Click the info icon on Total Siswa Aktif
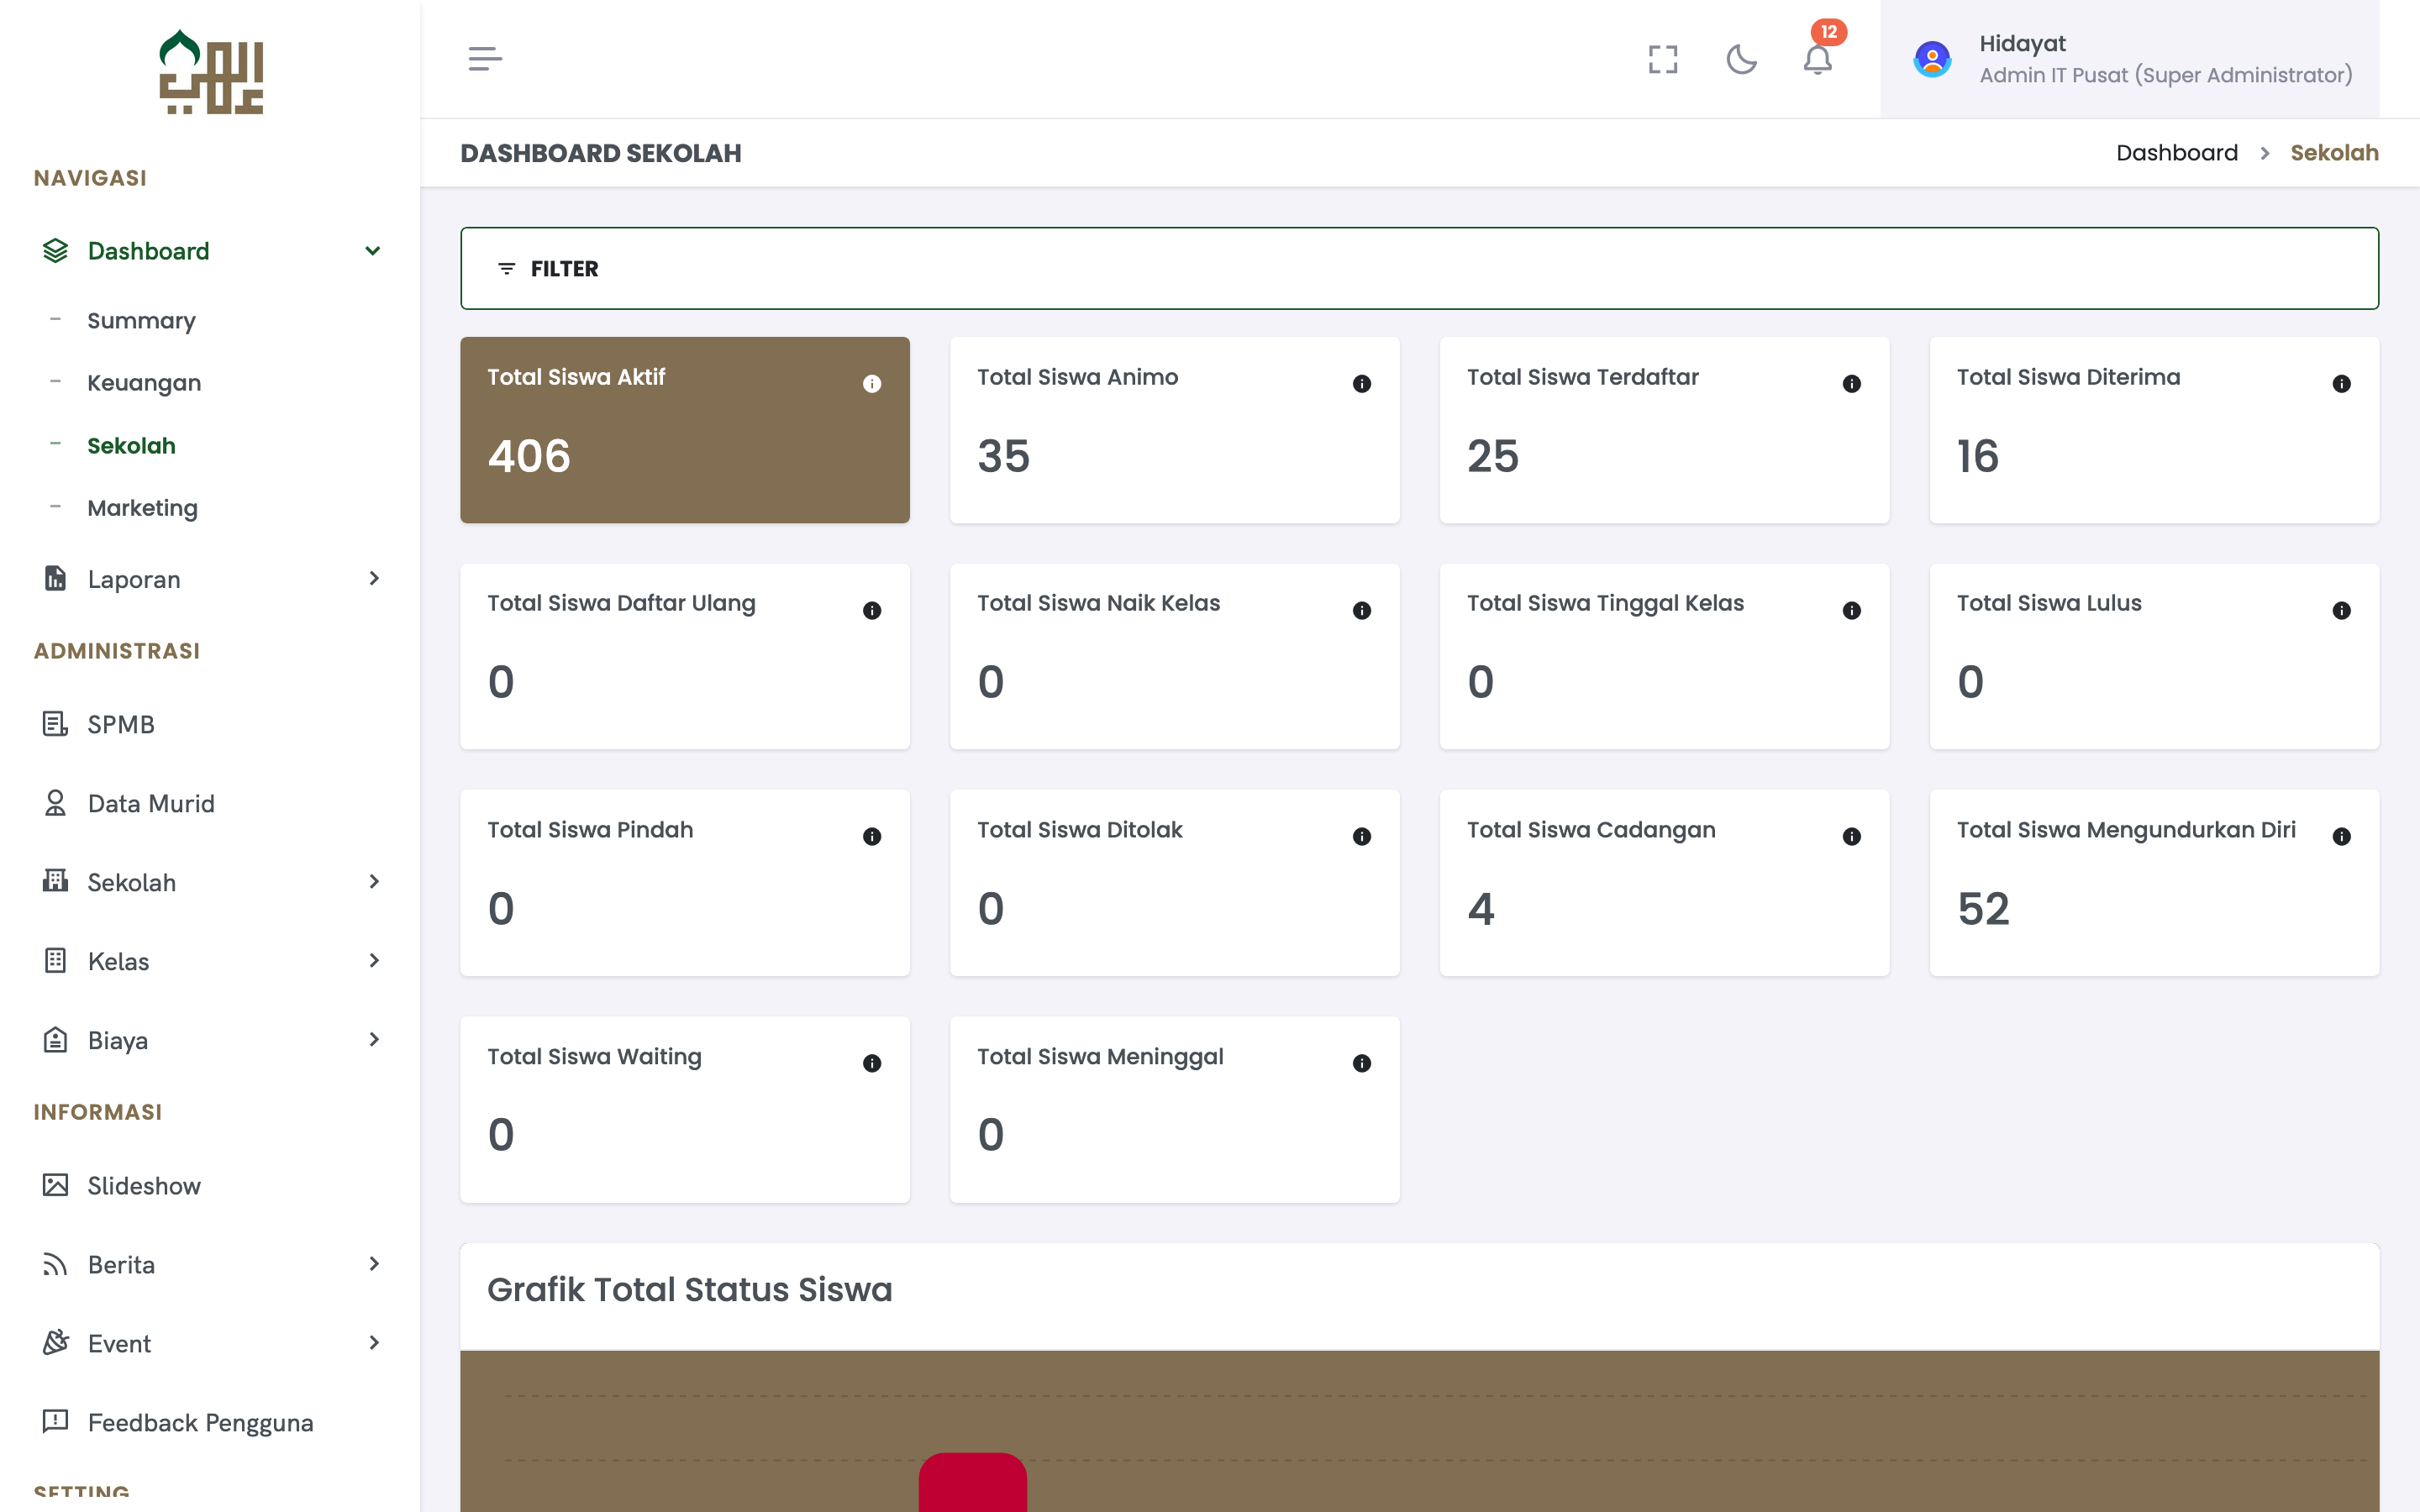Screen dimensions: 2420x1512 pyautogui.click(x=872, y=384)
